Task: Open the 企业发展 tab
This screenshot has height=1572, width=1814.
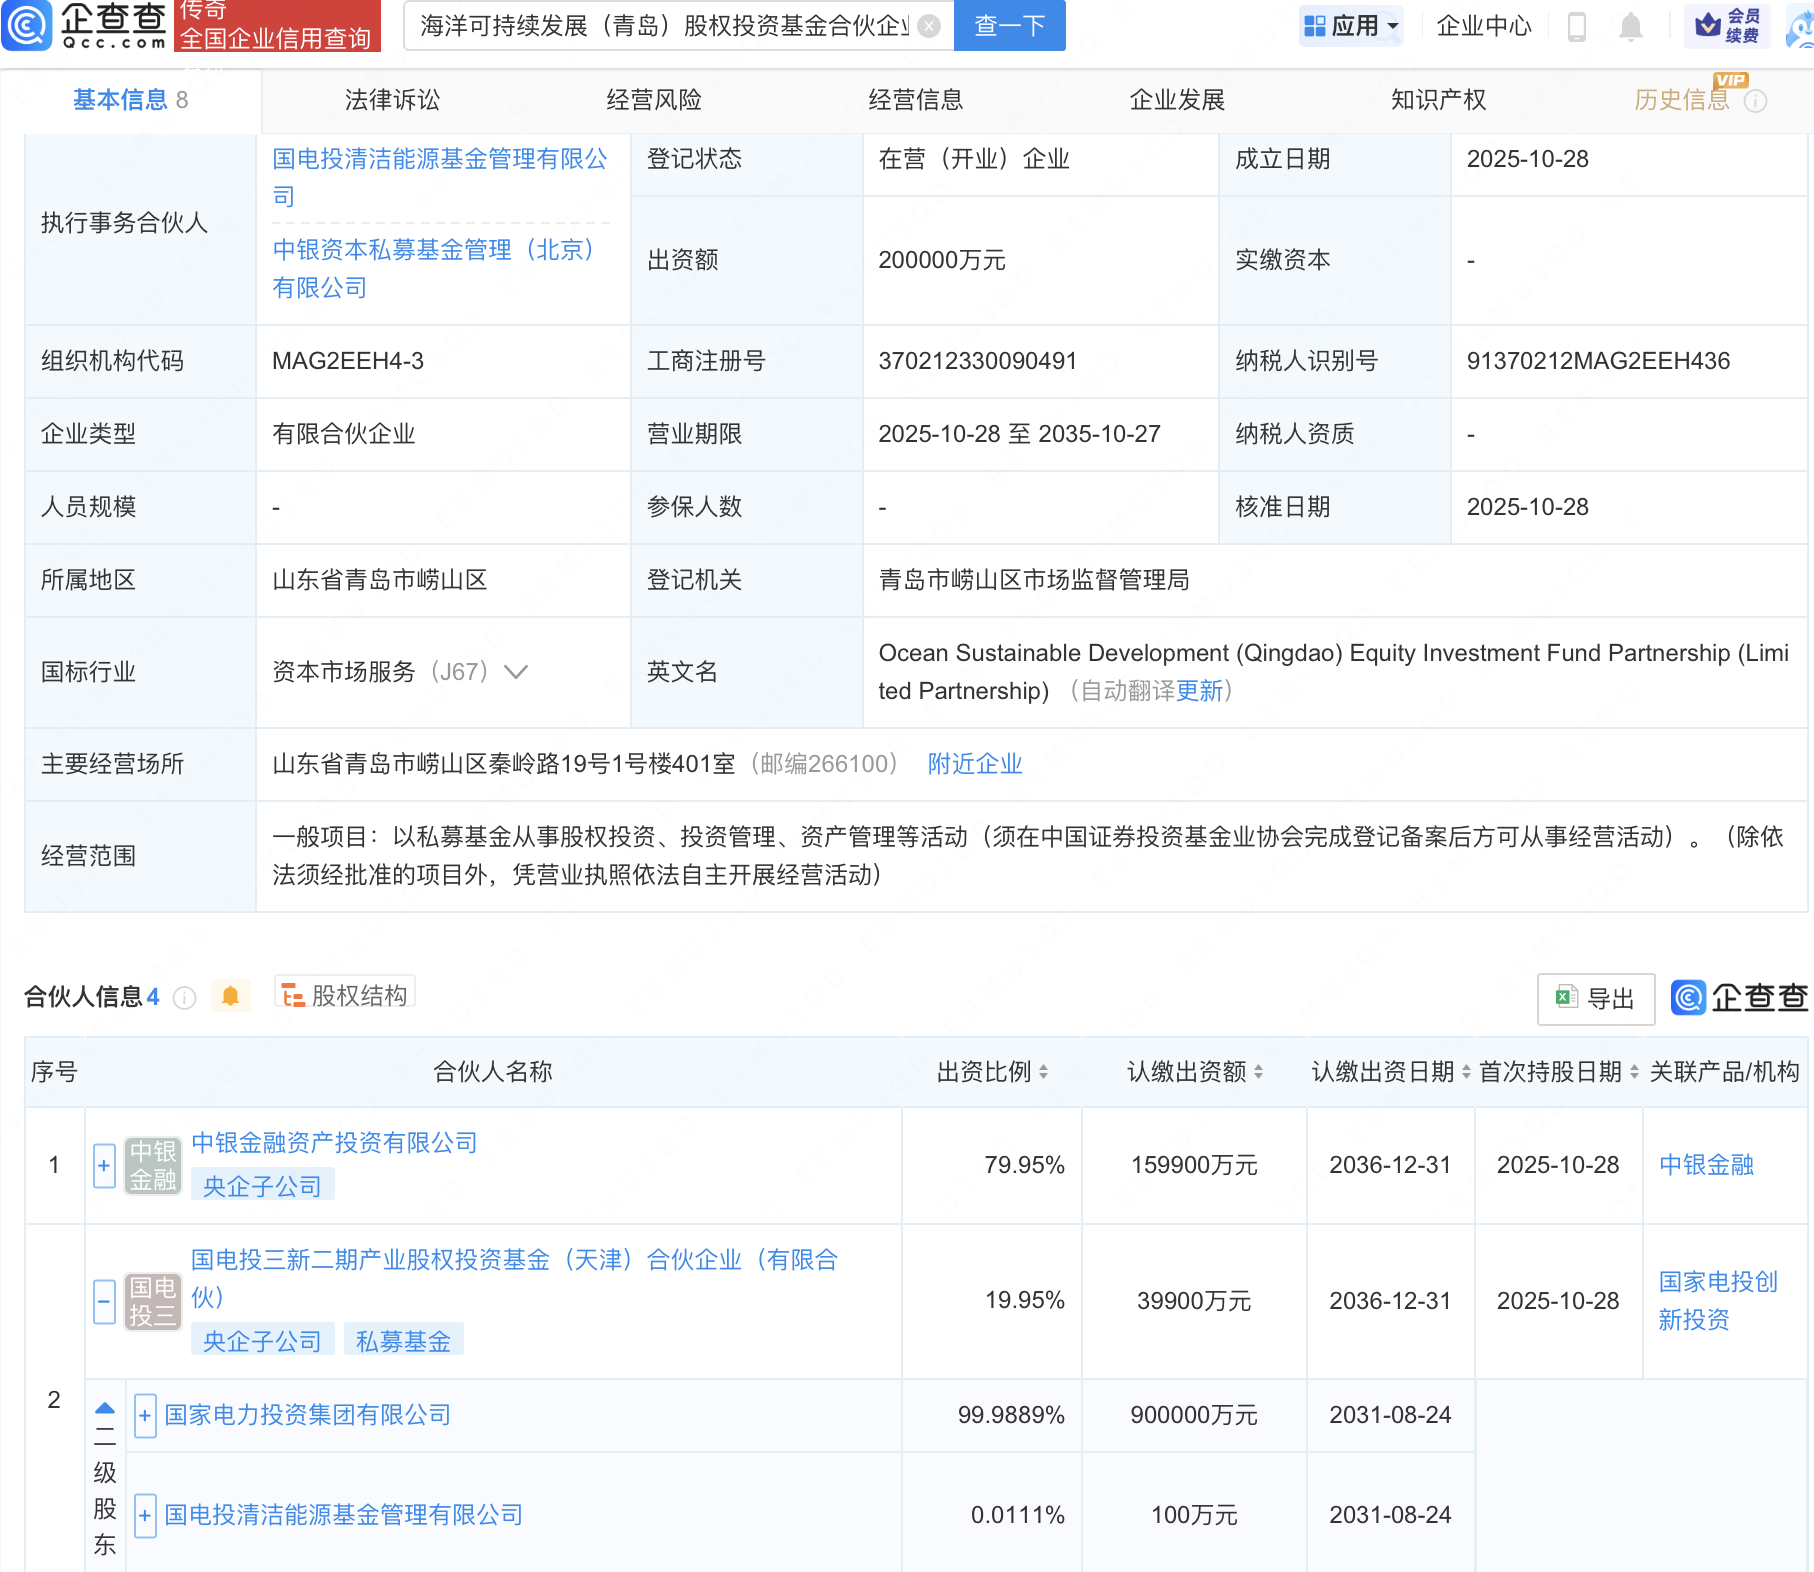Action: tap(1178, 100)
